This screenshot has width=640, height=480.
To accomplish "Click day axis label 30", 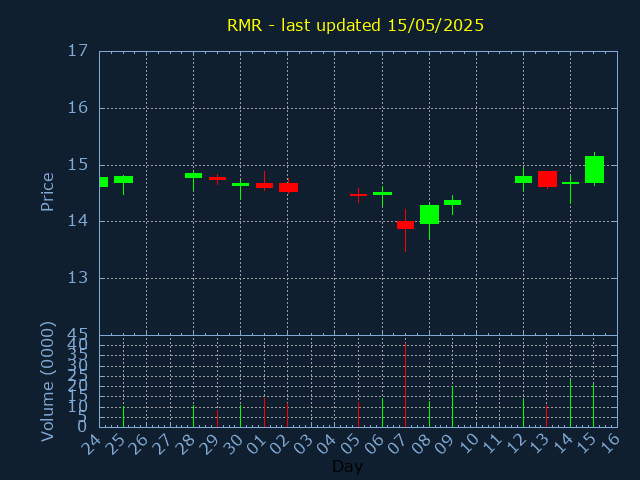I will [232, 444].
